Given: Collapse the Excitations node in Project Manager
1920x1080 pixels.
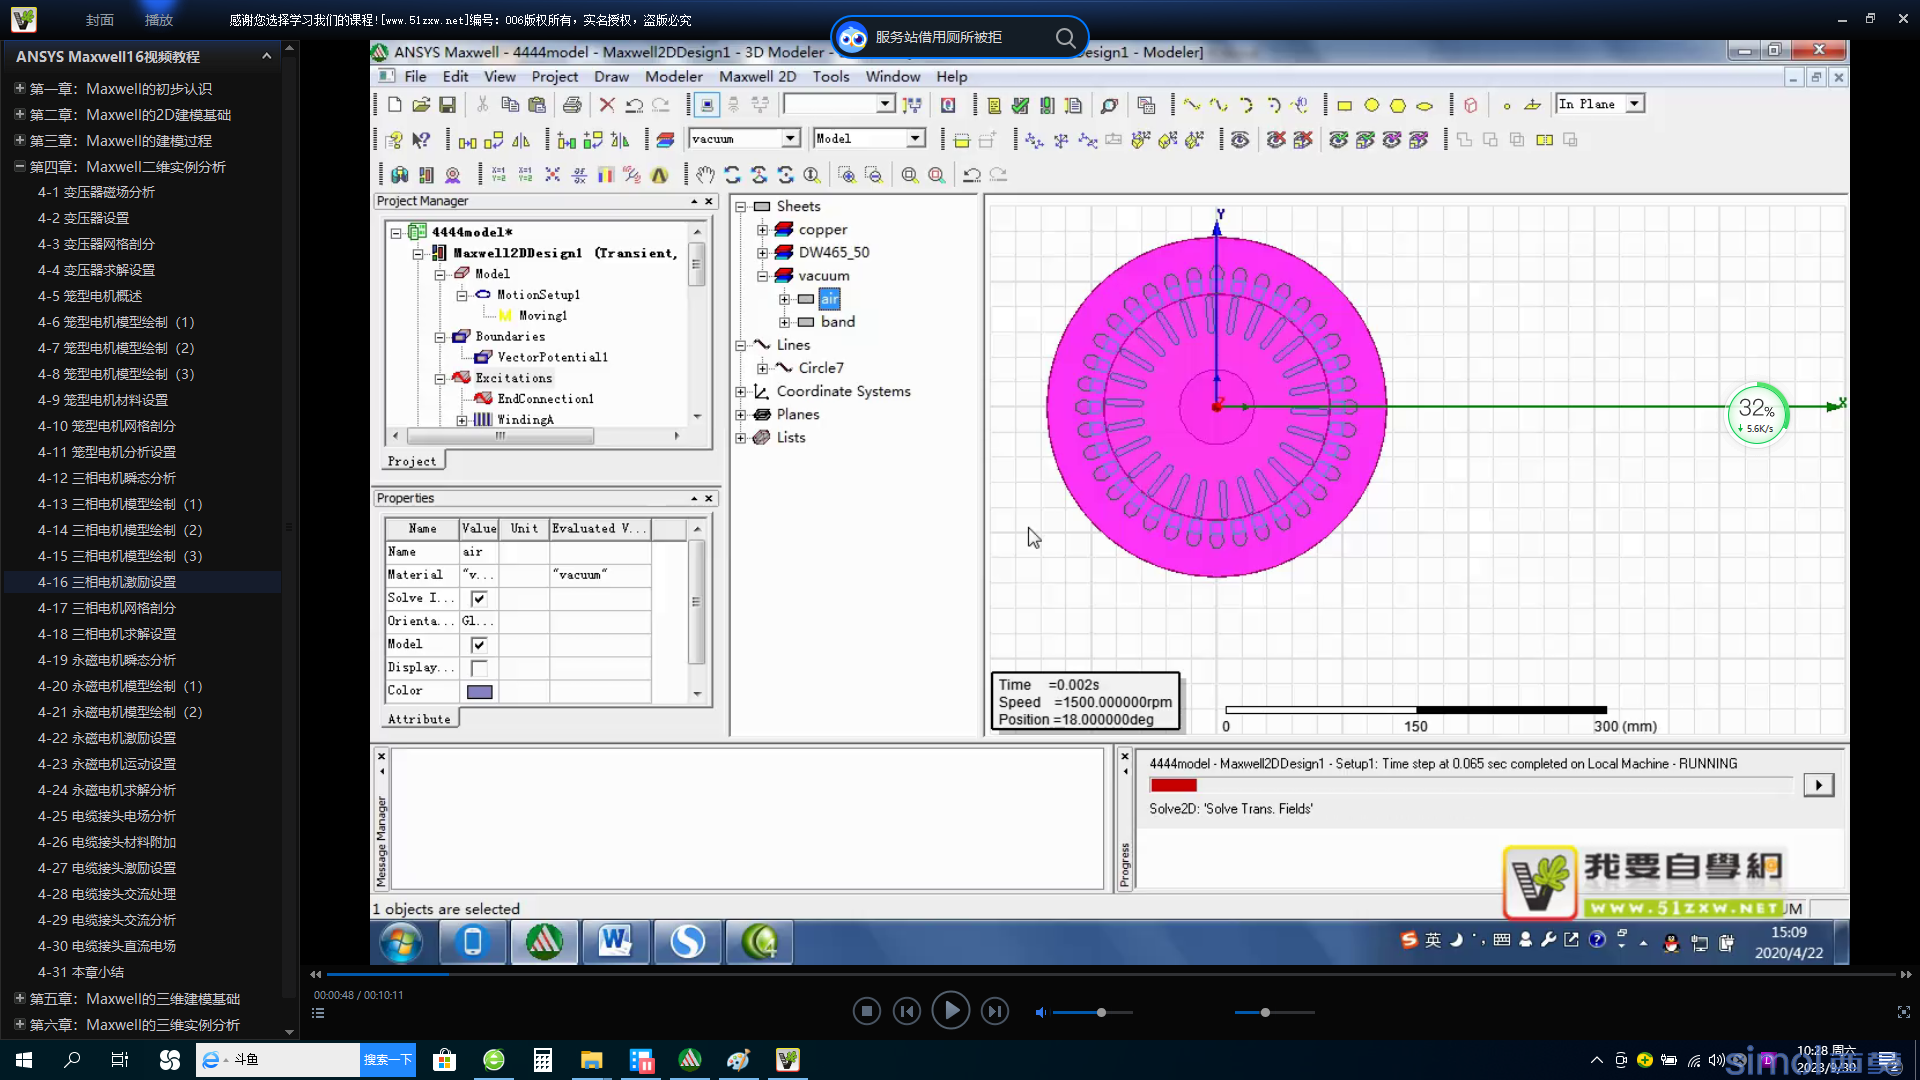Looking at the screenshot, I should click(x=440, y=379).
